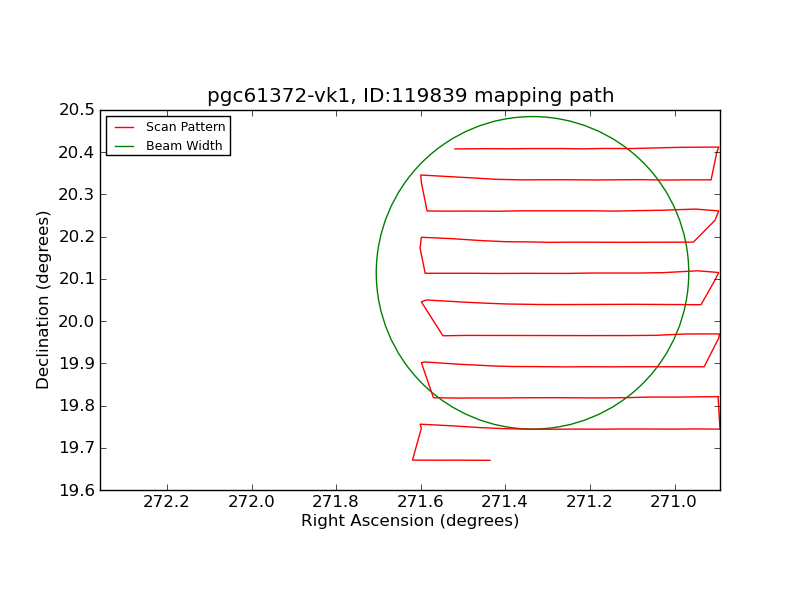Image resolution: width=800 pixels, height=600 pixels.
Task: Select the 'Scan Pattern' legend label
Action: (x=186, y=127)
